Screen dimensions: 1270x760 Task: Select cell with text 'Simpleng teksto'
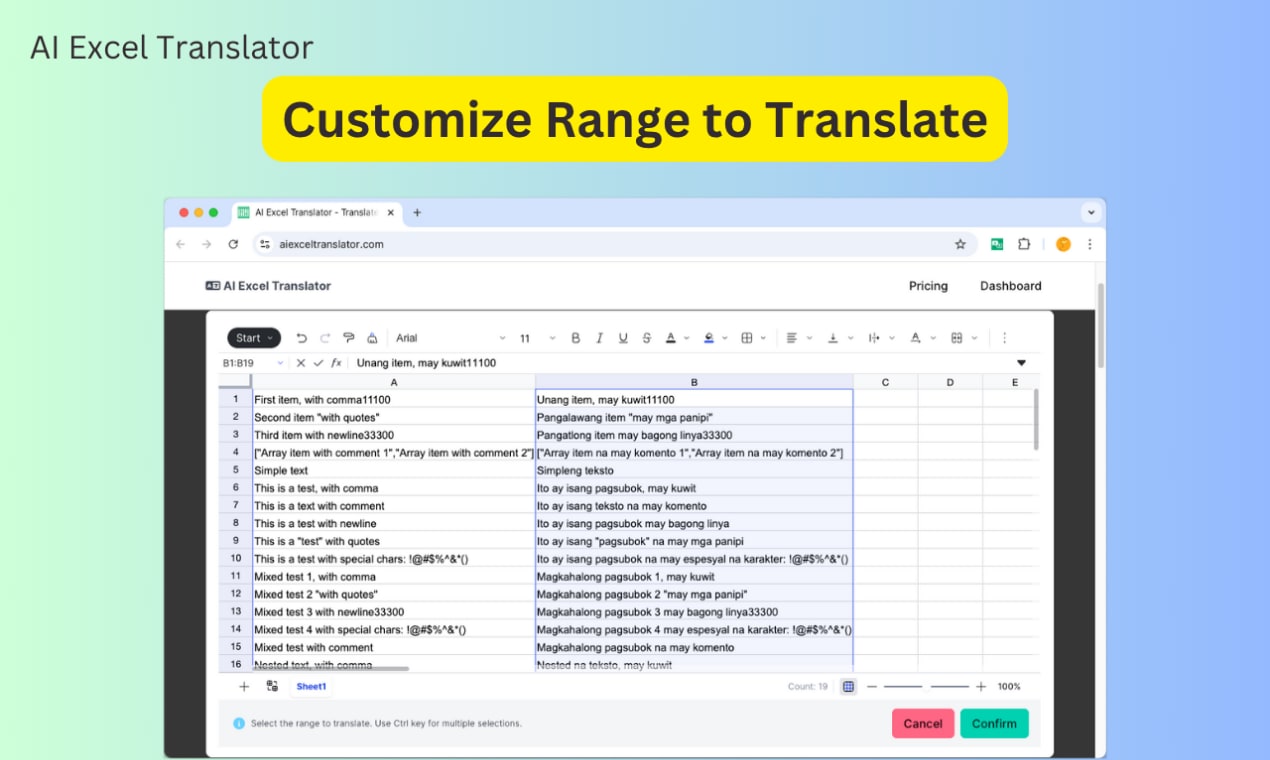(694, 470)
